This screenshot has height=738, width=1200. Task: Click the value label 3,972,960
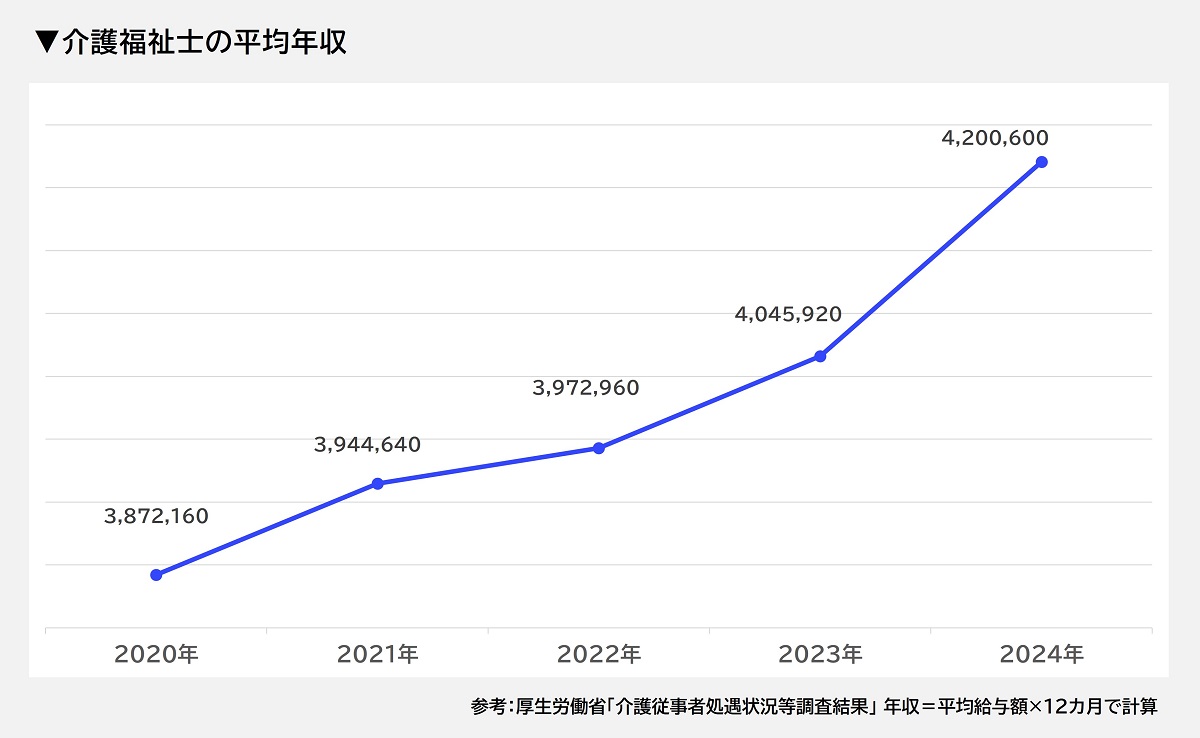pos(587,387)
